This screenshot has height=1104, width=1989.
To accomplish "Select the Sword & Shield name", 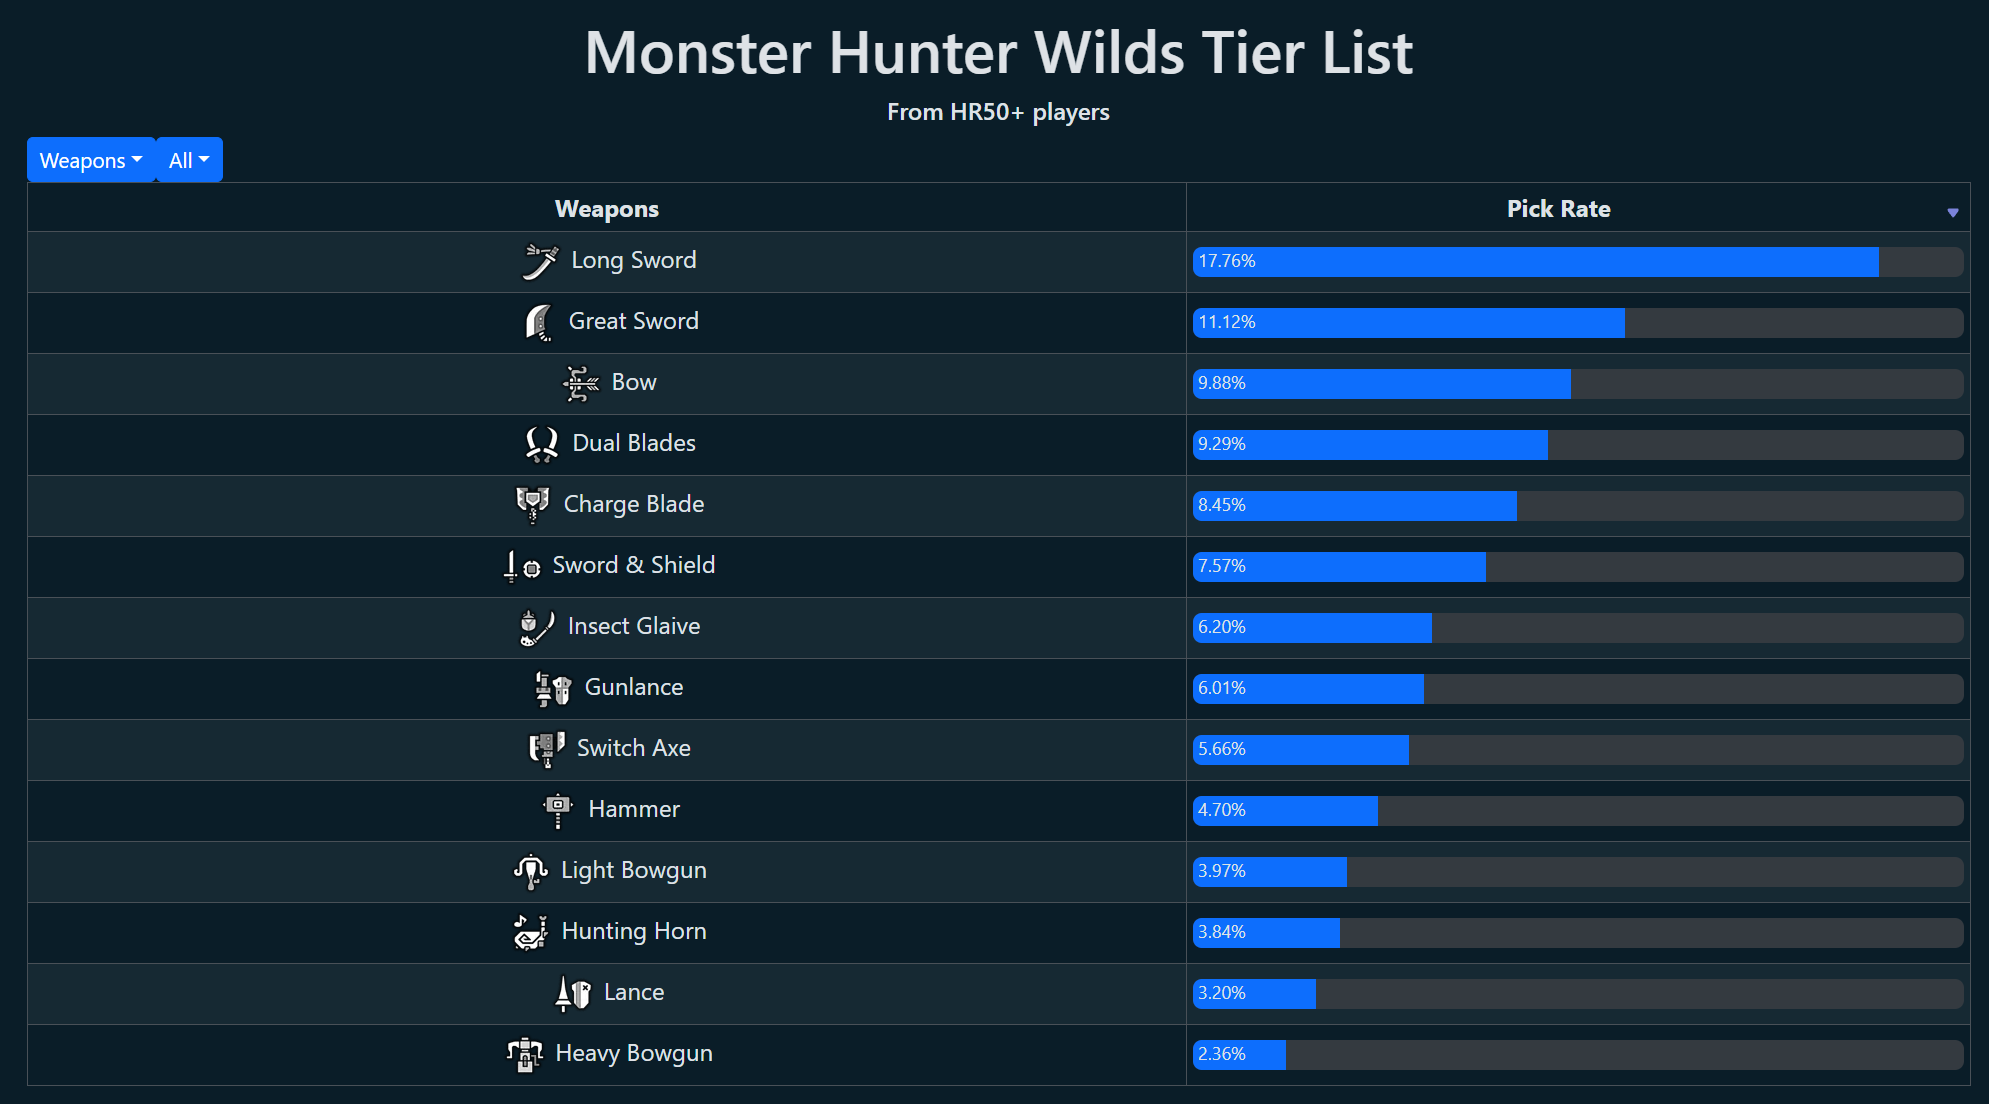I will (x=634, y=565).
